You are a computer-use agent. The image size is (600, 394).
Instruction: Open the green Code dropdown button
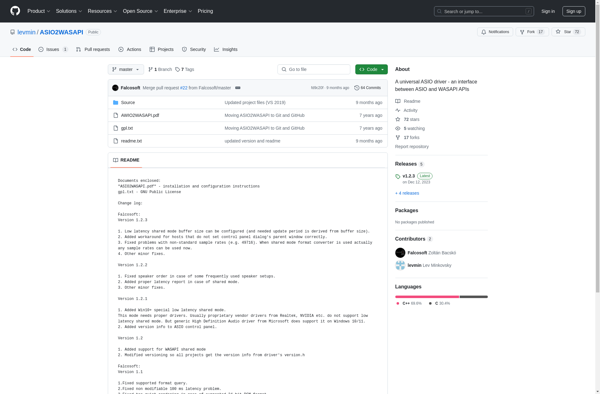[x=371, y=69]
